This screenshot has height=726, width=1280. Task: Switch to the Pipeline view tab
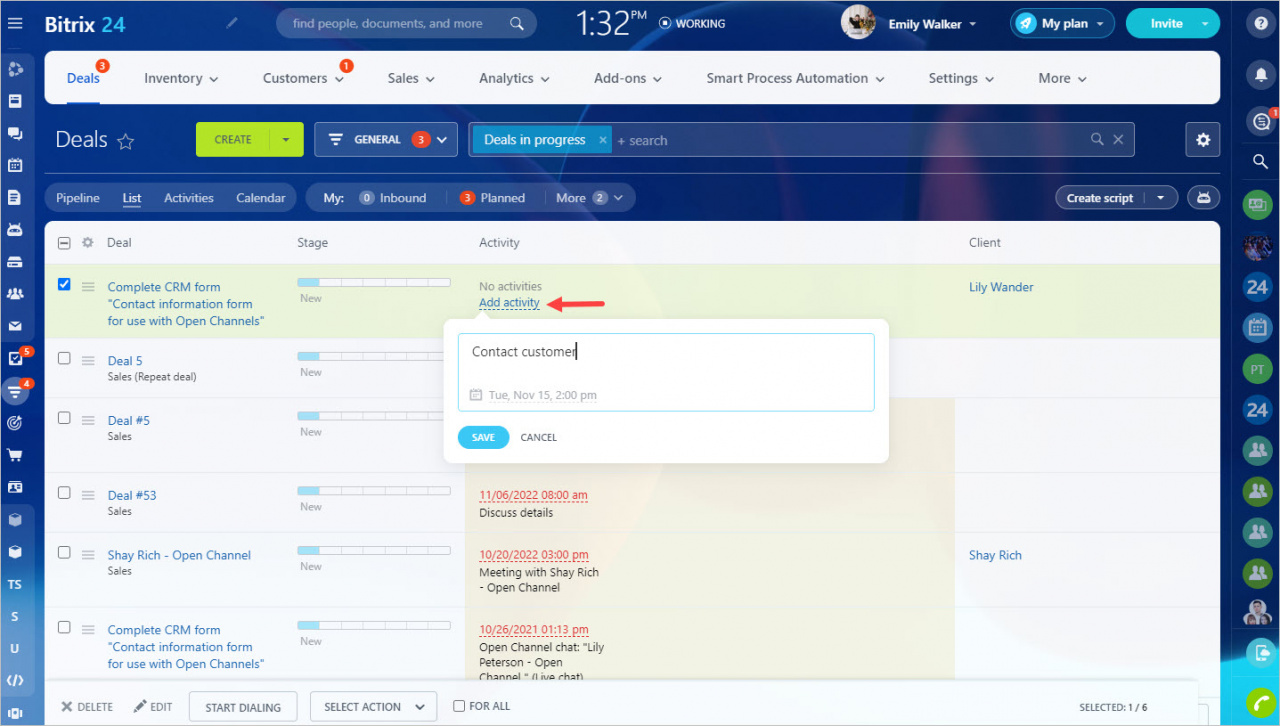(x=78, y=198)
